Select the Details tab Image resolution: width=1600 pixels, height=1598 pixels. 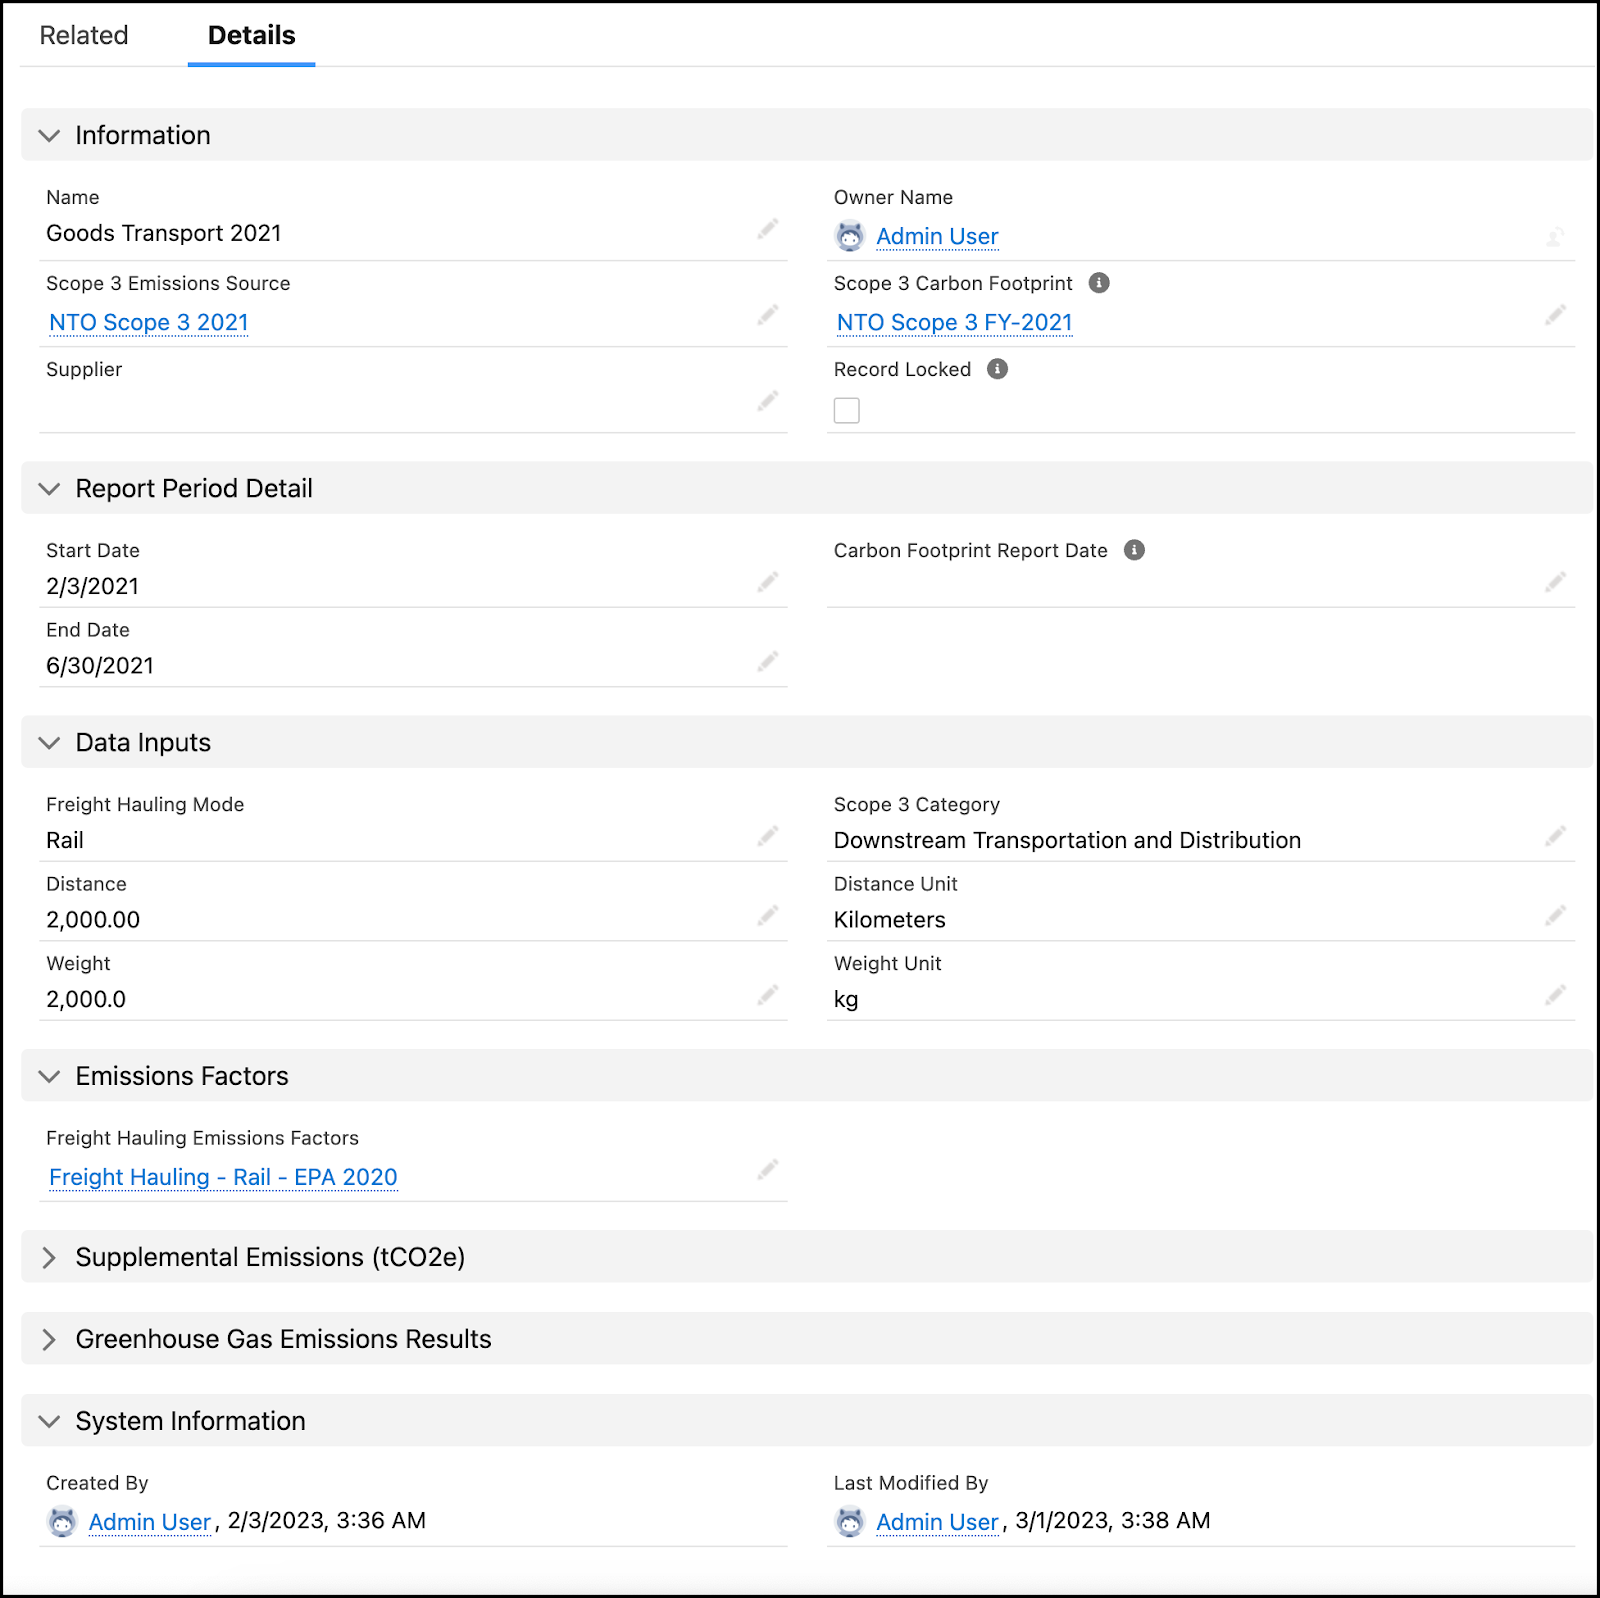click(x=251, y=35)
